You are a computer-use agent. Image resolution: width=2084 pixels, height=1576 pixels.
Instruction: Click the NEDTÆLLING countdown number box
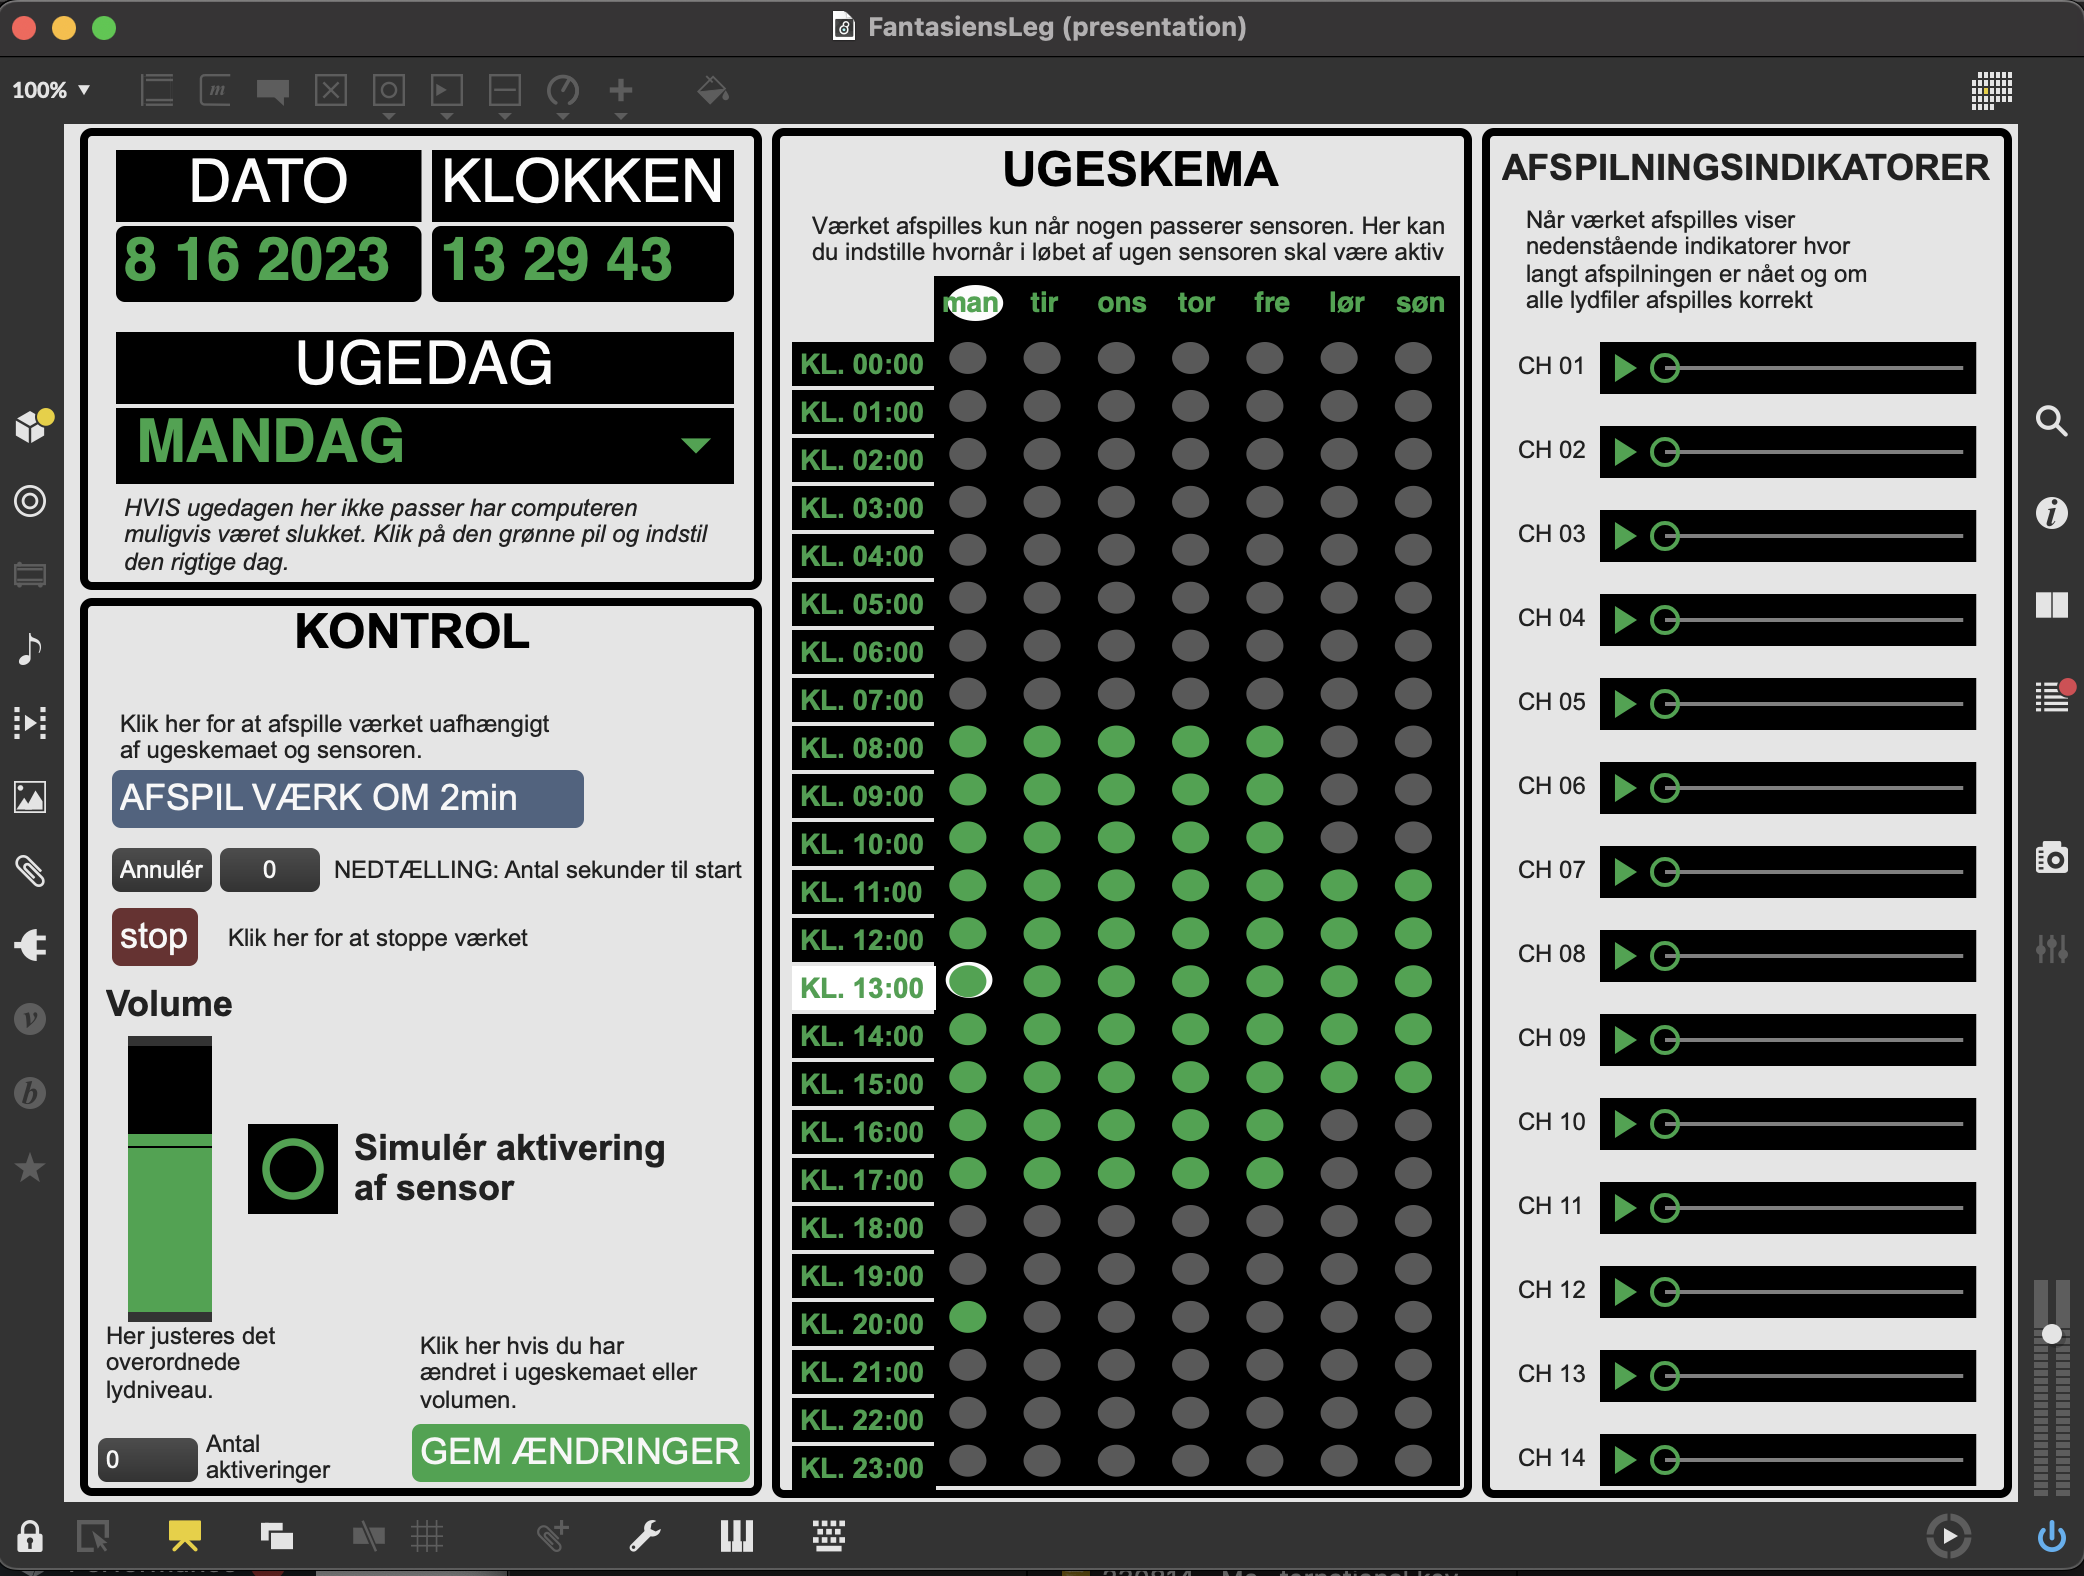270,870
